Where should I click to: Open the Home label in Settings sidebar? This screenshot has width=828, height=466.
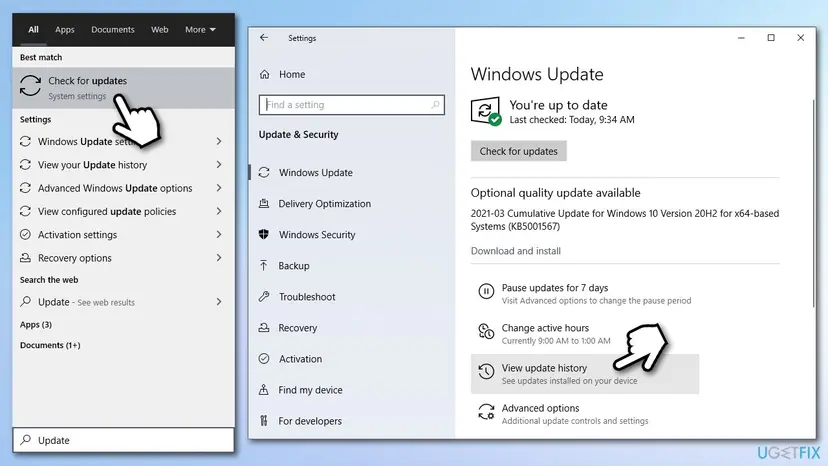tap(292, 74)
